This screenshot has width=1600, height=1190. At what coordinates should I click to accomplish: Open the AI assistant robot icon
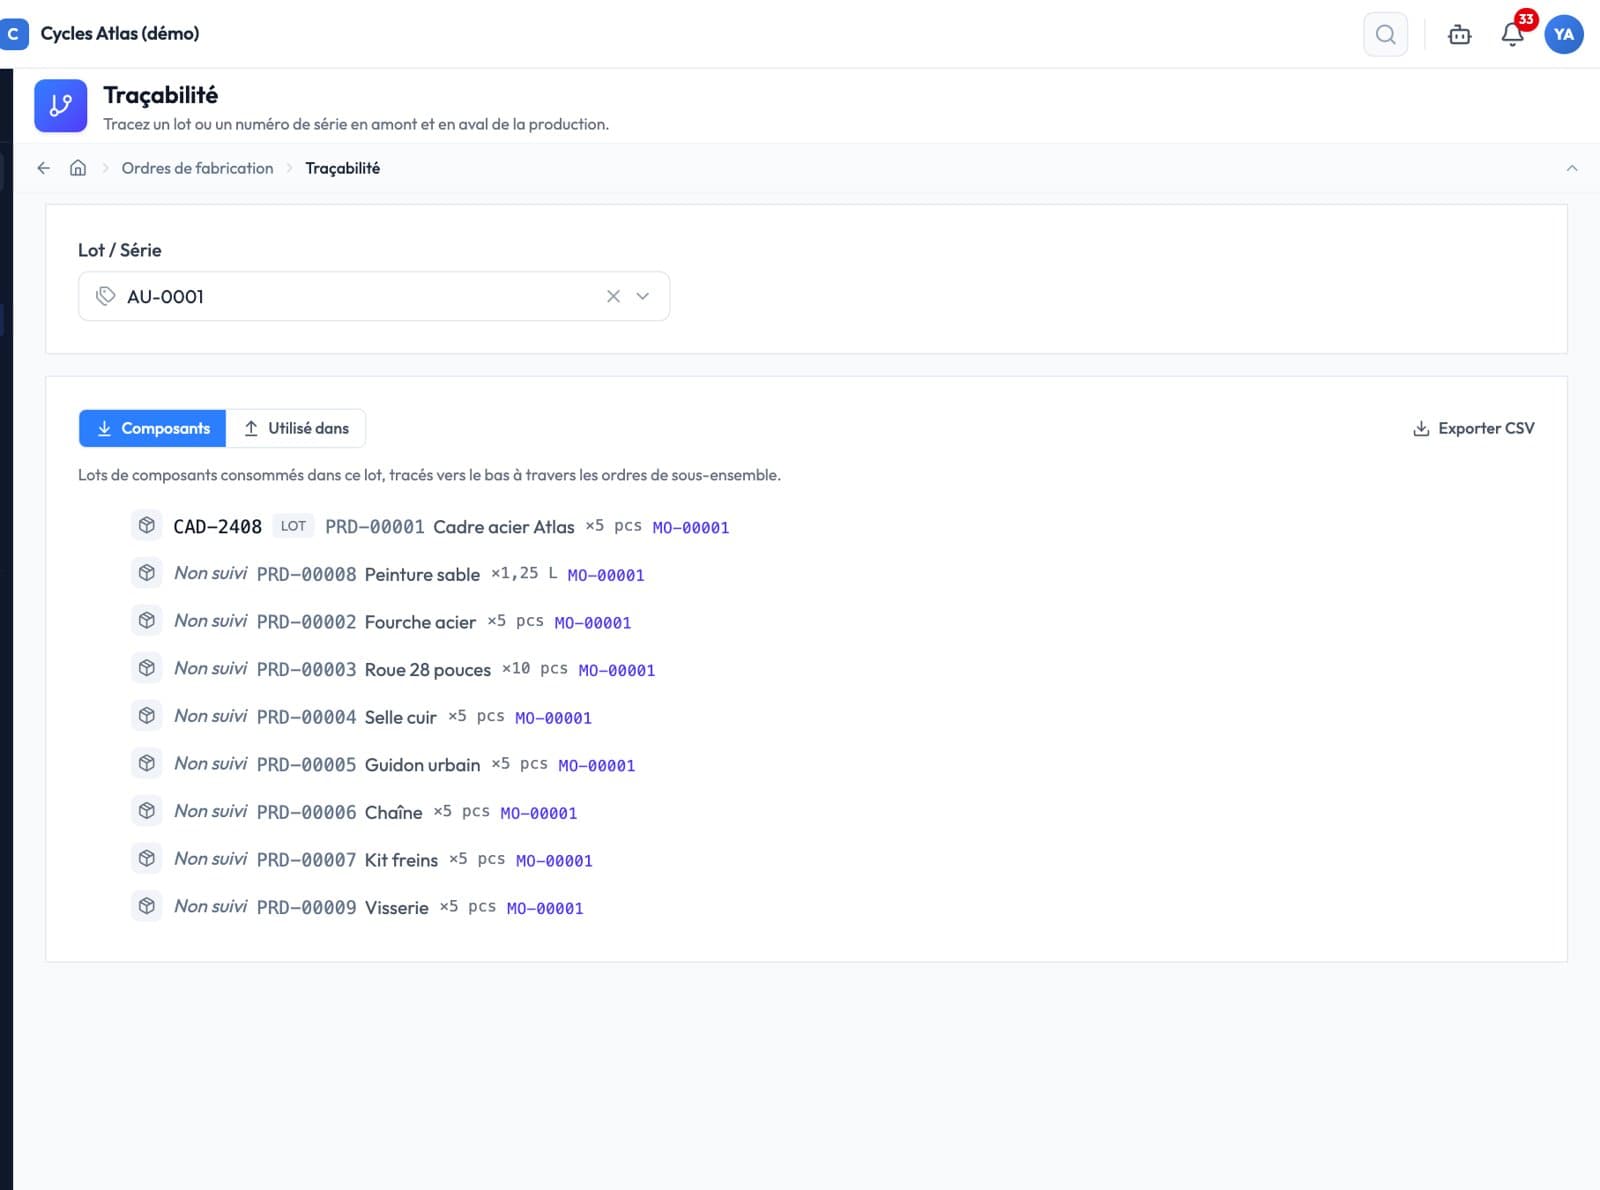(1459, 35)
